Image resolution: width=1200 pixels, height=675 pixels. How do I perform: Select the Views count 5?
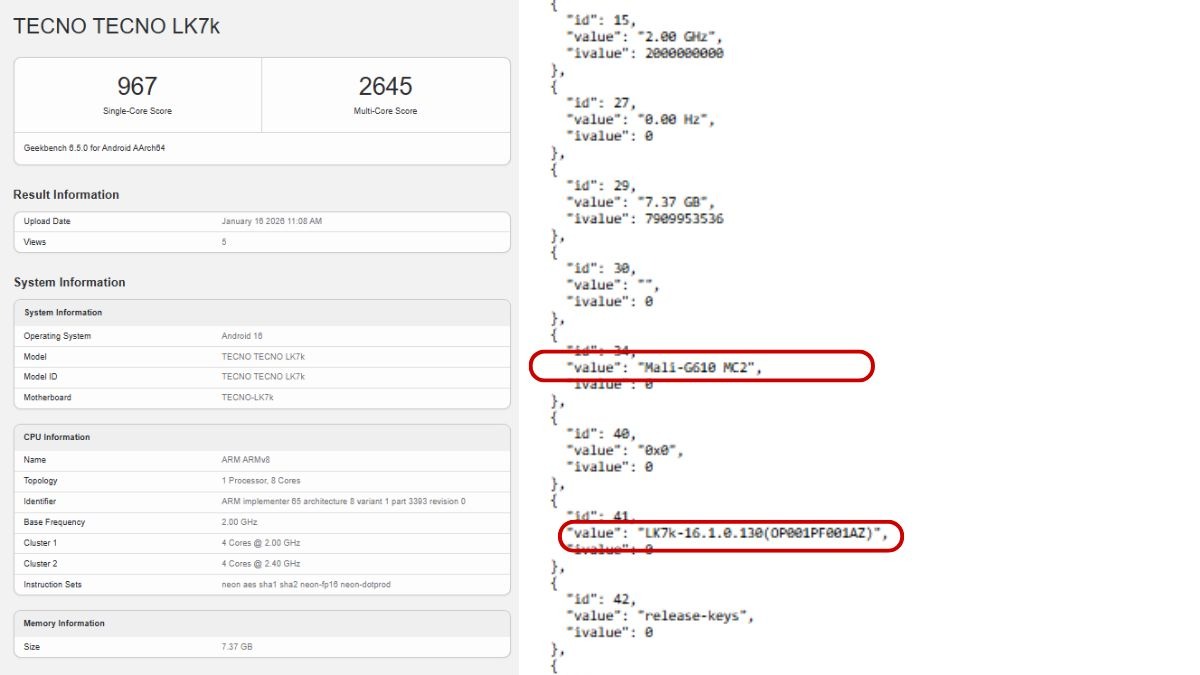[x=224, y=242]
